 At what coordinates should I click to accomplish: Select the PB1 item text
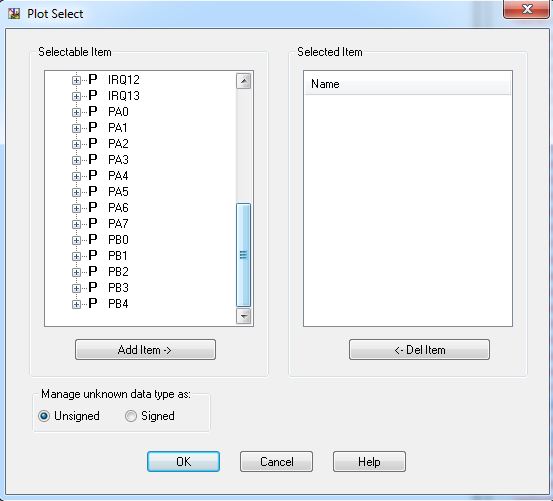pyautogui.click(x=118, y=256)
